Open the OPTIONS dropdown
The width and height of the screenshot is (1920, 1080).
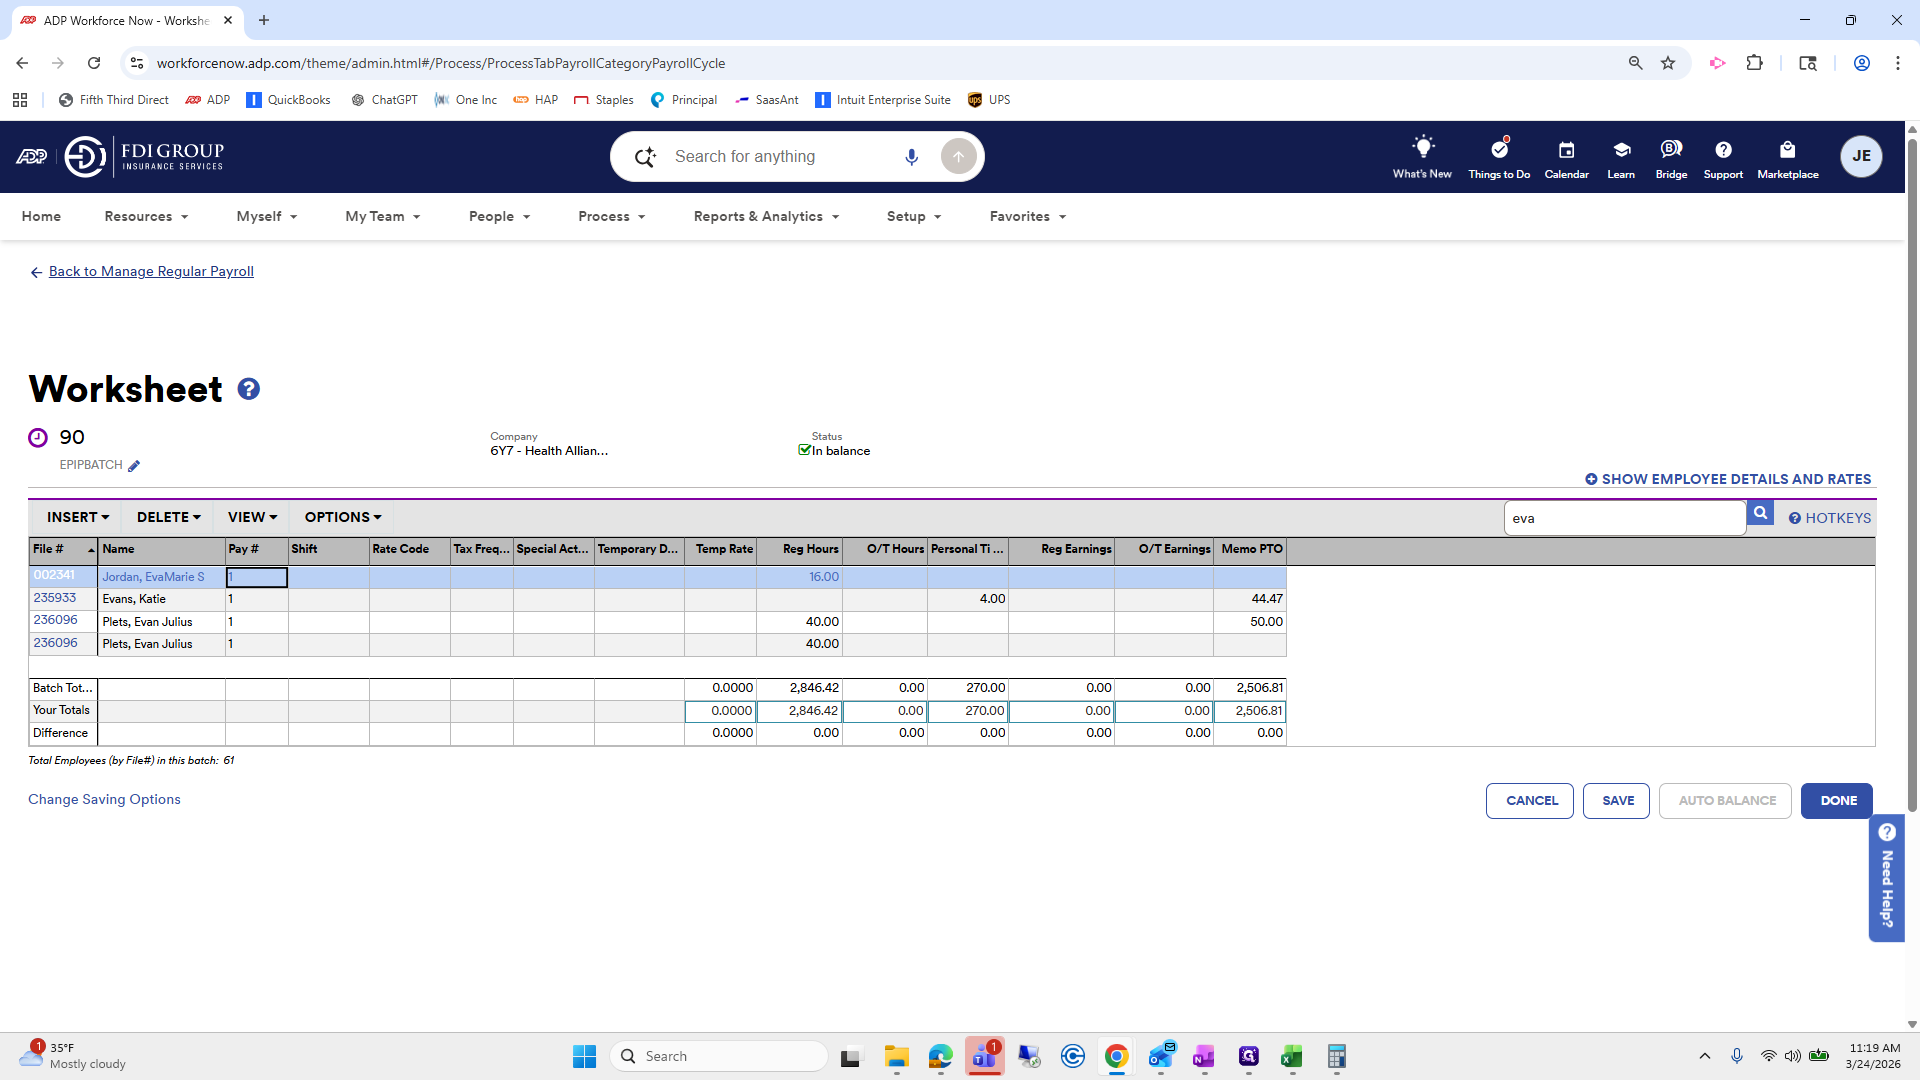coord(342,517)
